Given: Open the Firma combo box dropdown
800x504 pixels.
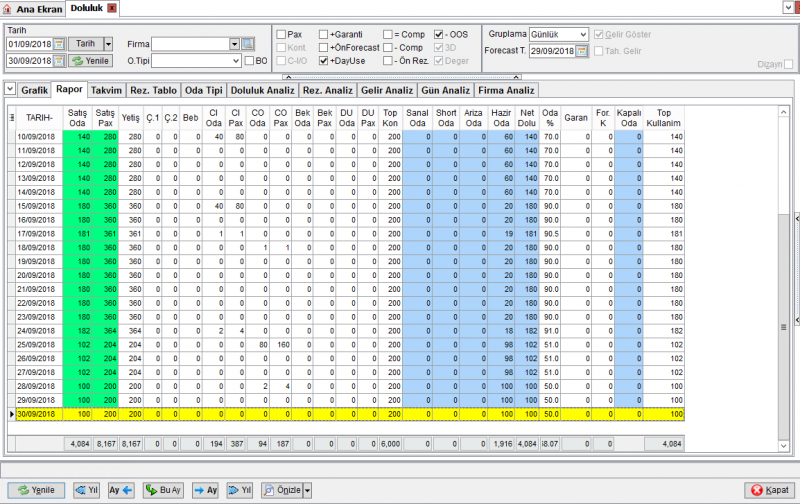Looking at the screenshot, I should point(234,44).
